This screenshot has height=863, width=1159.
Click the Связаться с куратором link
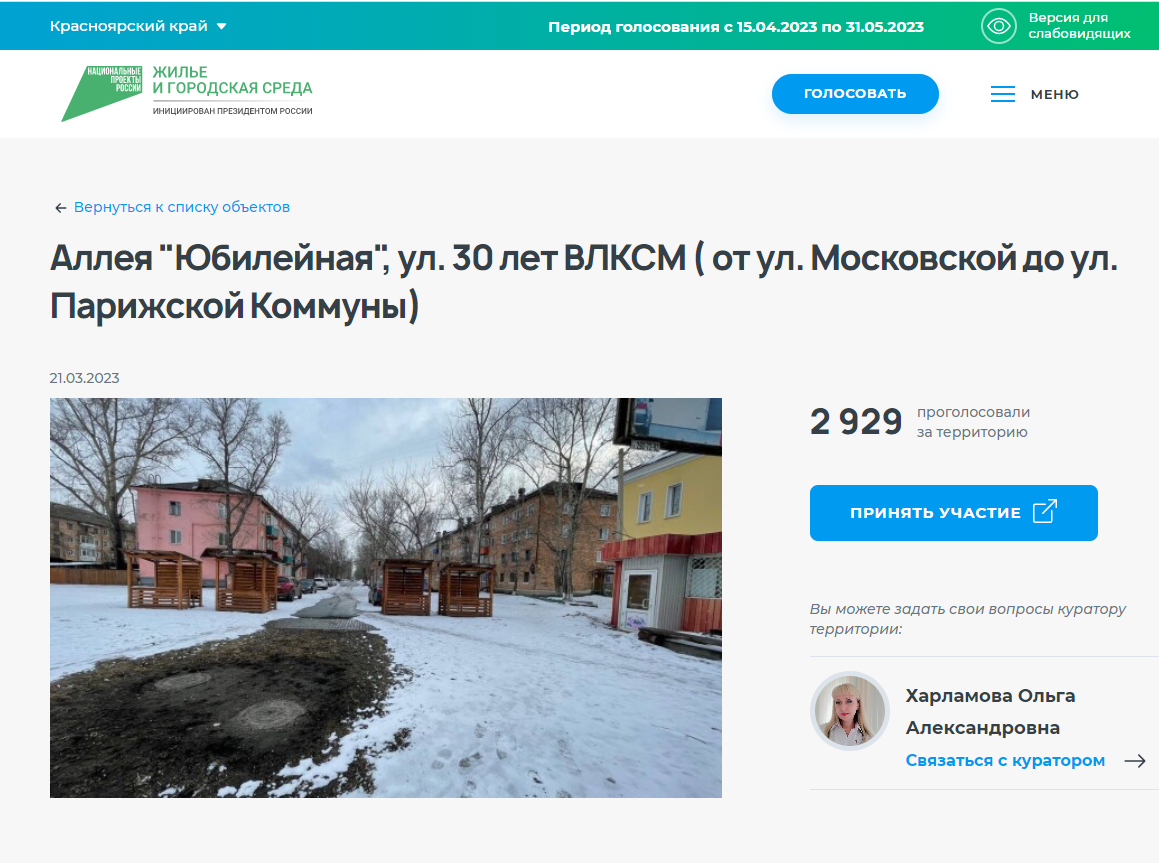tap(1005, 760)
